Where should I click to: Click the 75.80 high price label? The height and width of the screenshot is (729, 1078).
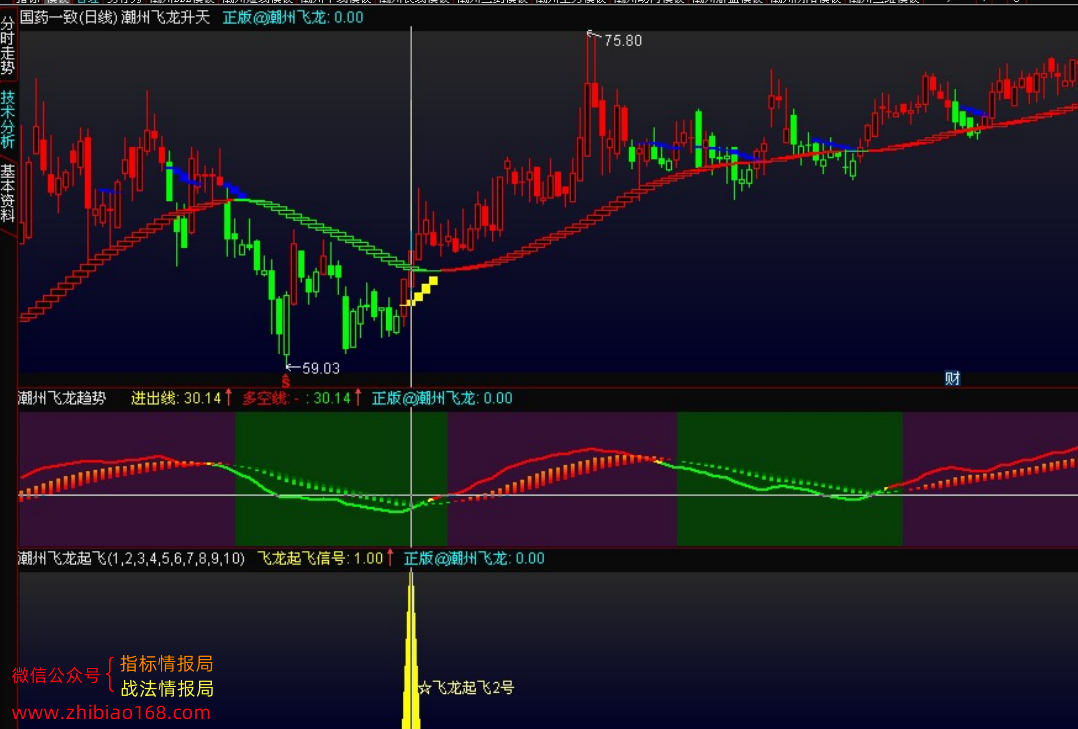click(623, 41)
